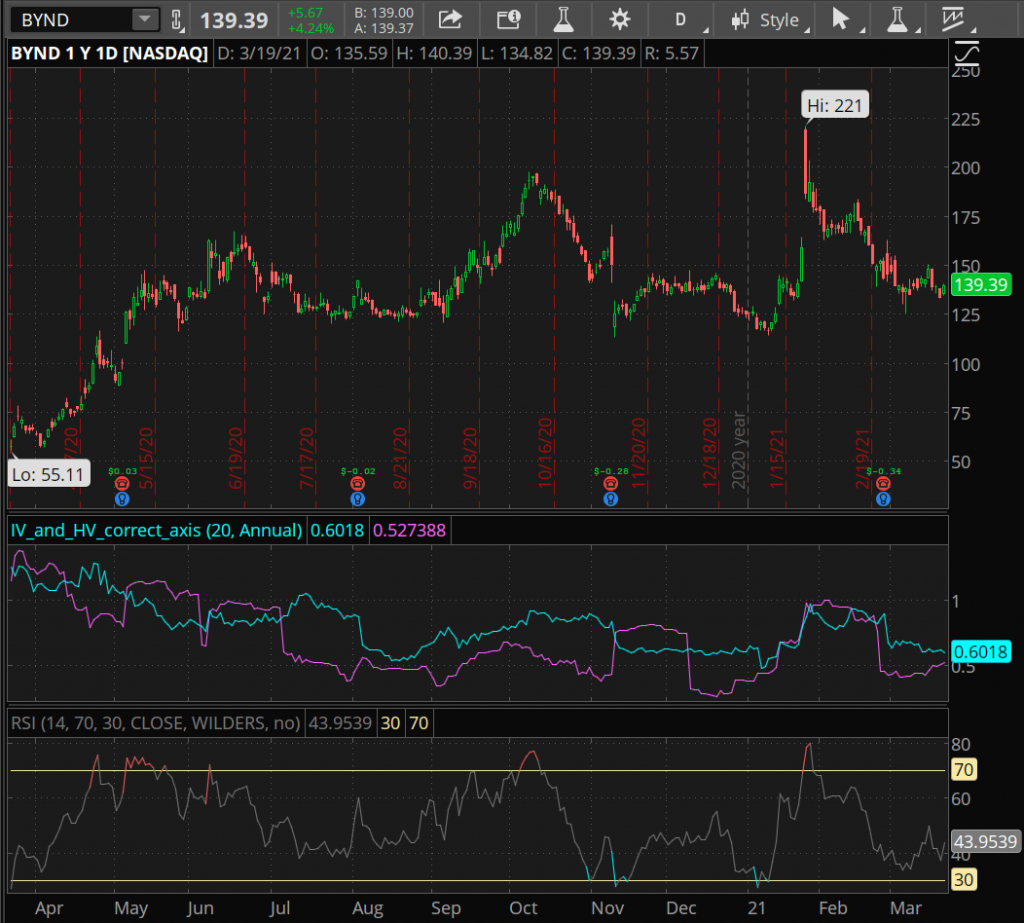Click the range value R: 5.57

(671, 54)
